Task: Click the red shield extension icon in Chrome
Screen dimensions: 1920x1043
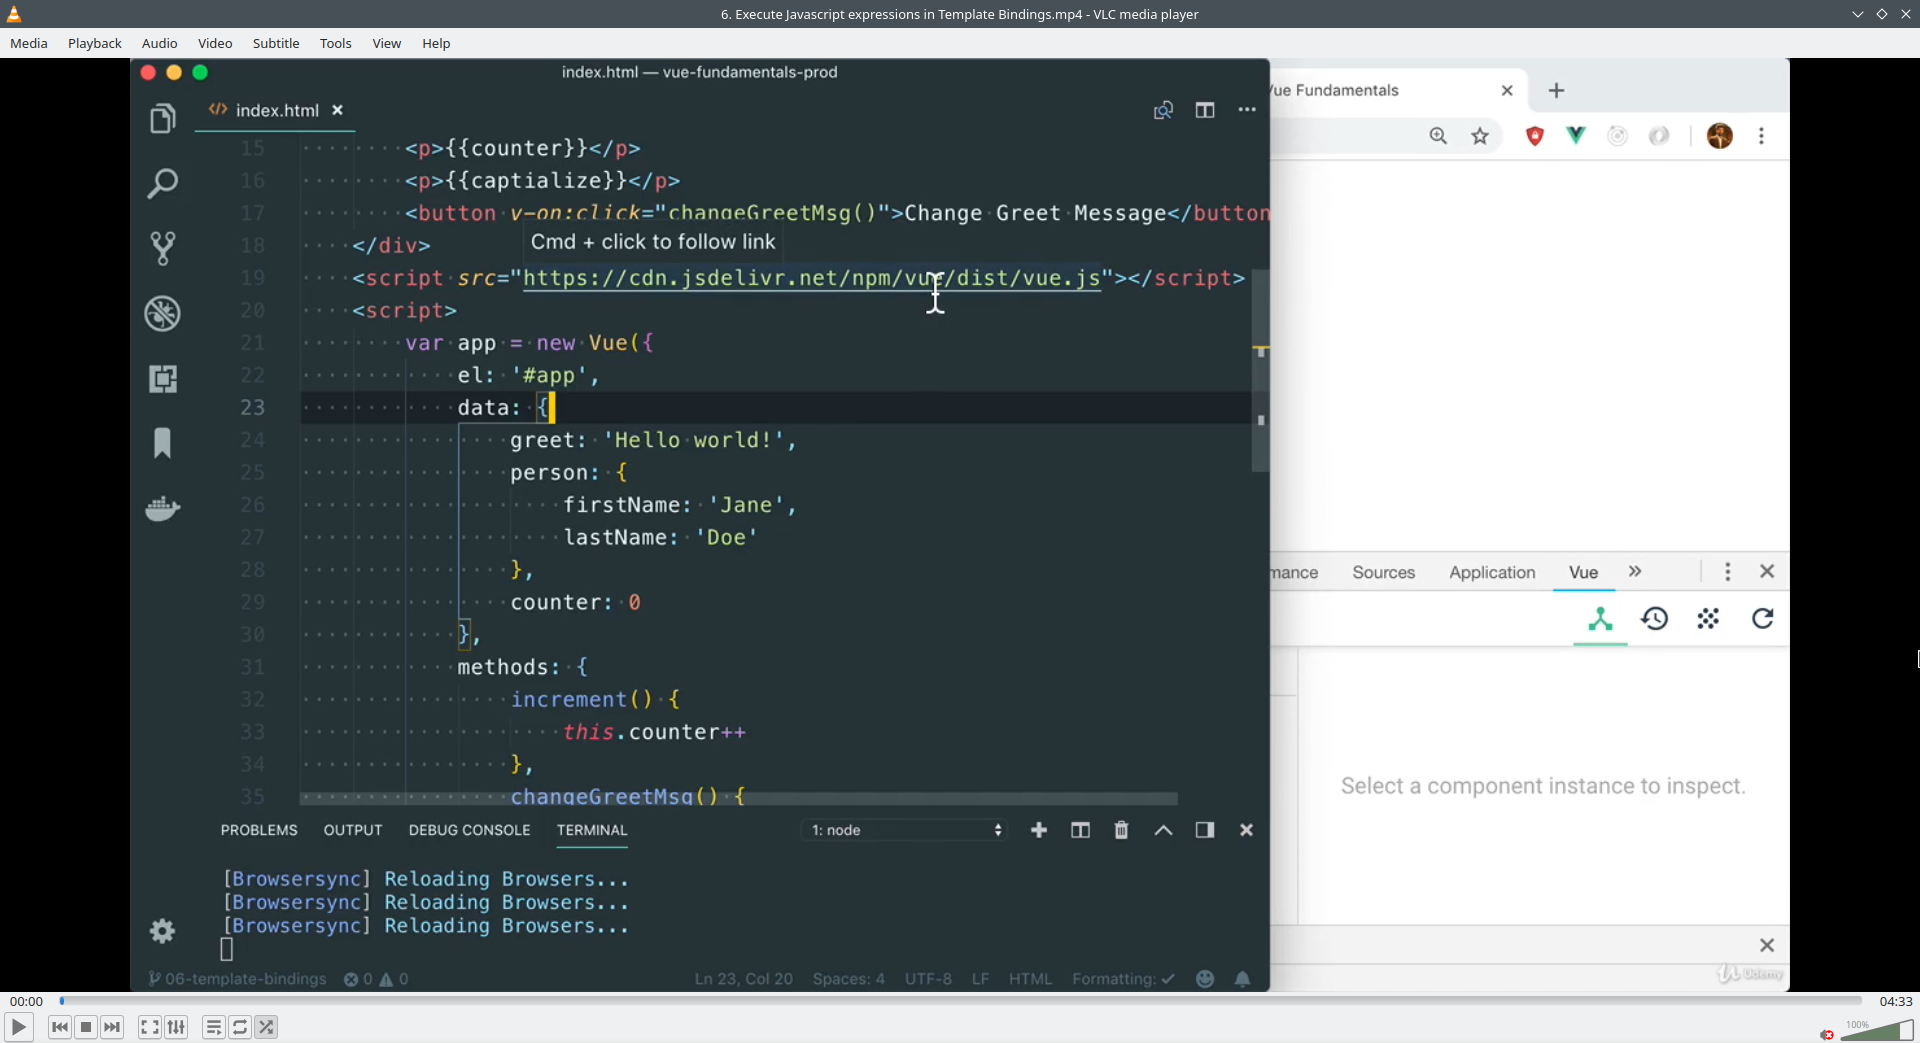Action: (1535, 136)
